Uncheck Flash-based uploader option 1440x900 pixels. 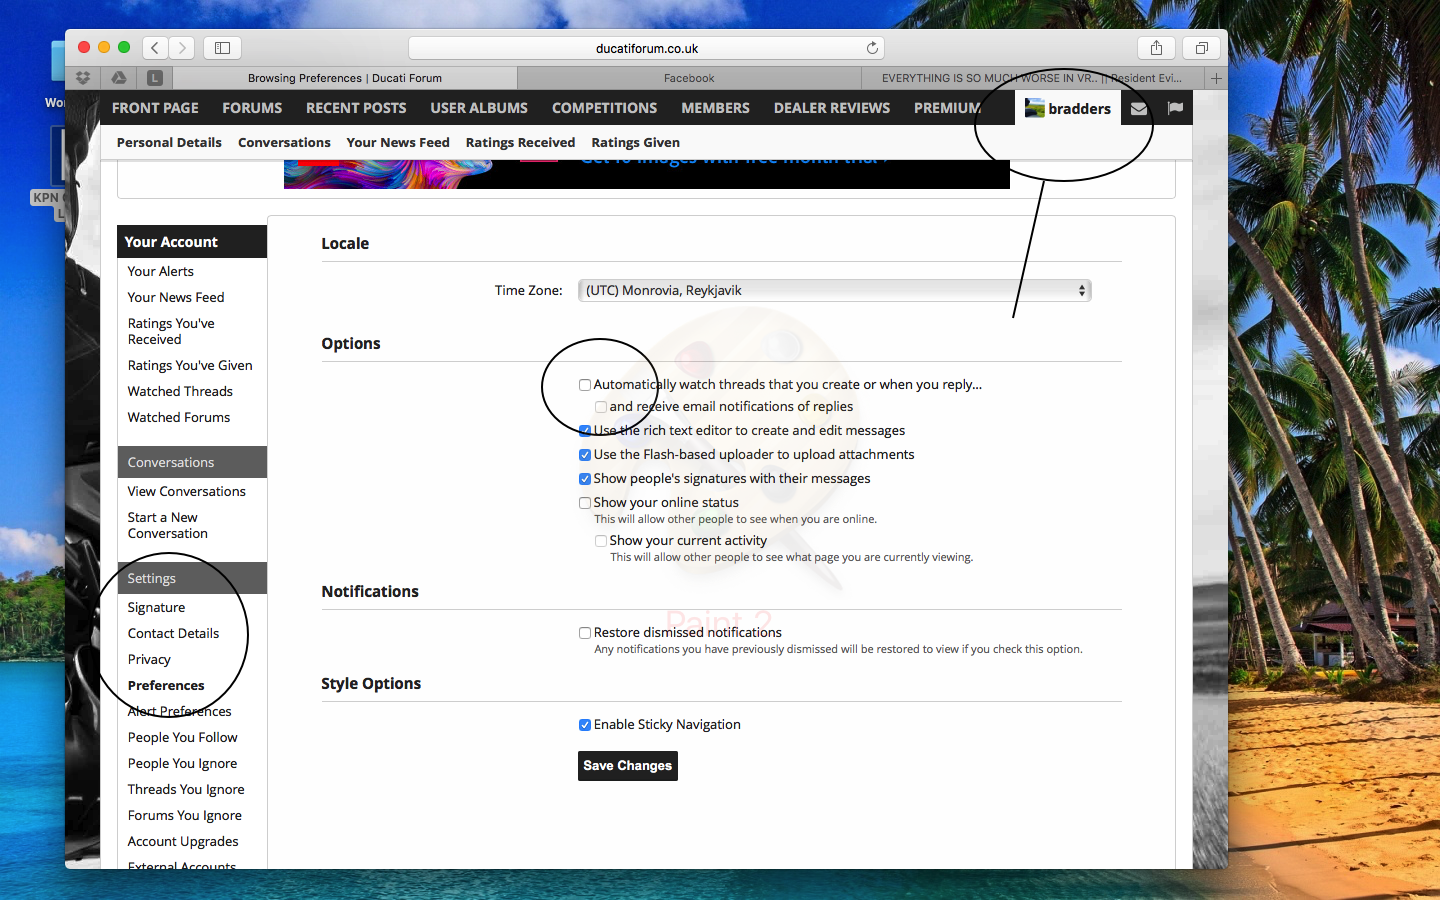tap(585, 455)
